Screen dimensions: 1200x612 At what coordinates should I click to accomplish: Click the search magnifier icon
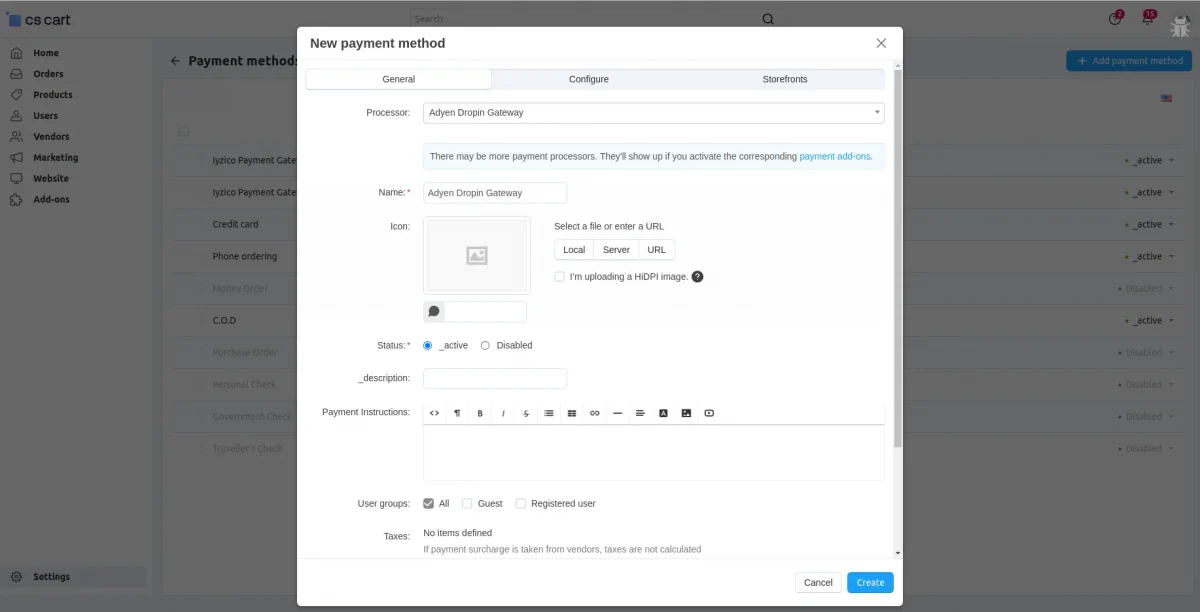[x=767, y=18]
